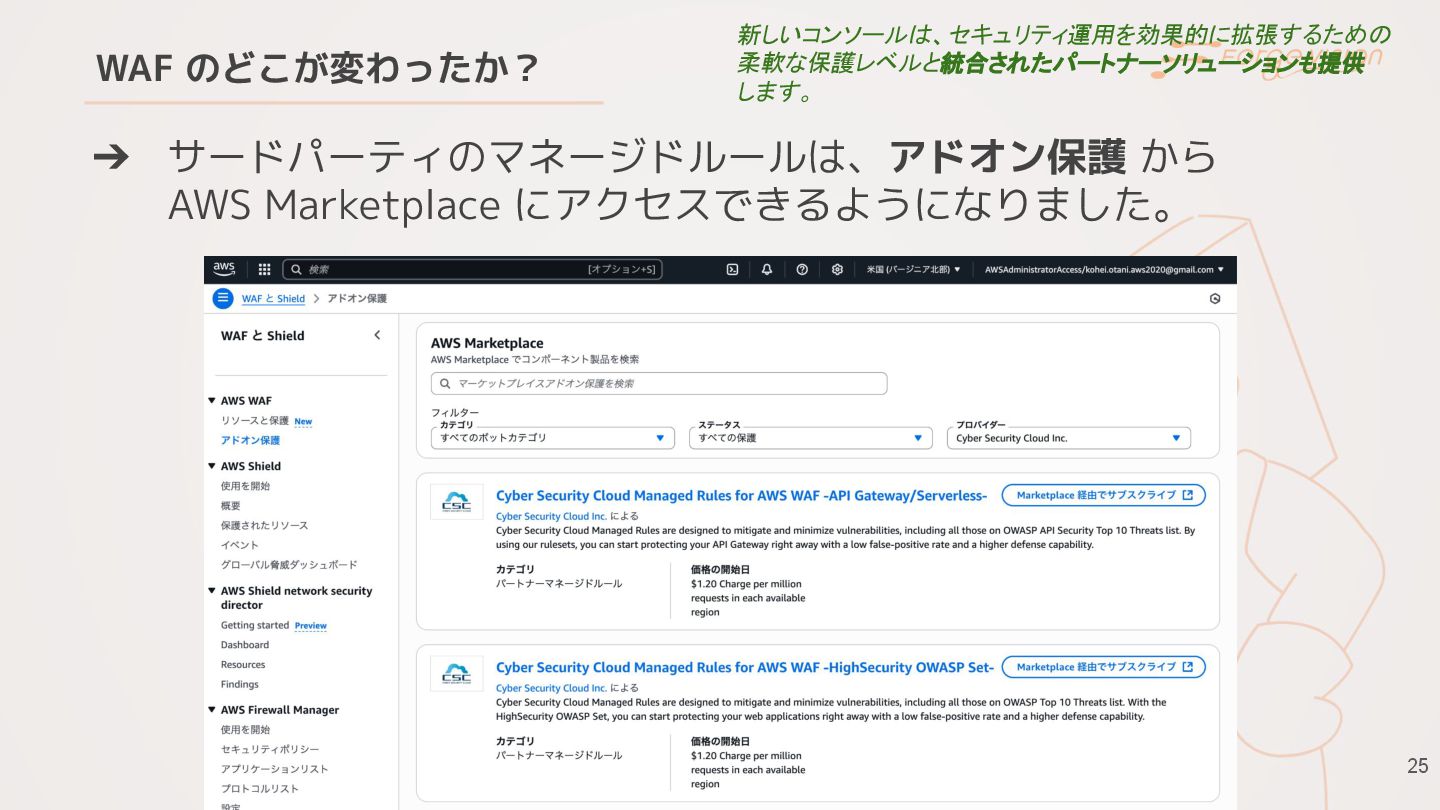Screen dimensions: 1440x810
Task: Open 保護されたリソース in the sidebar
Action: pyautogui.click(x=264, y=525)
